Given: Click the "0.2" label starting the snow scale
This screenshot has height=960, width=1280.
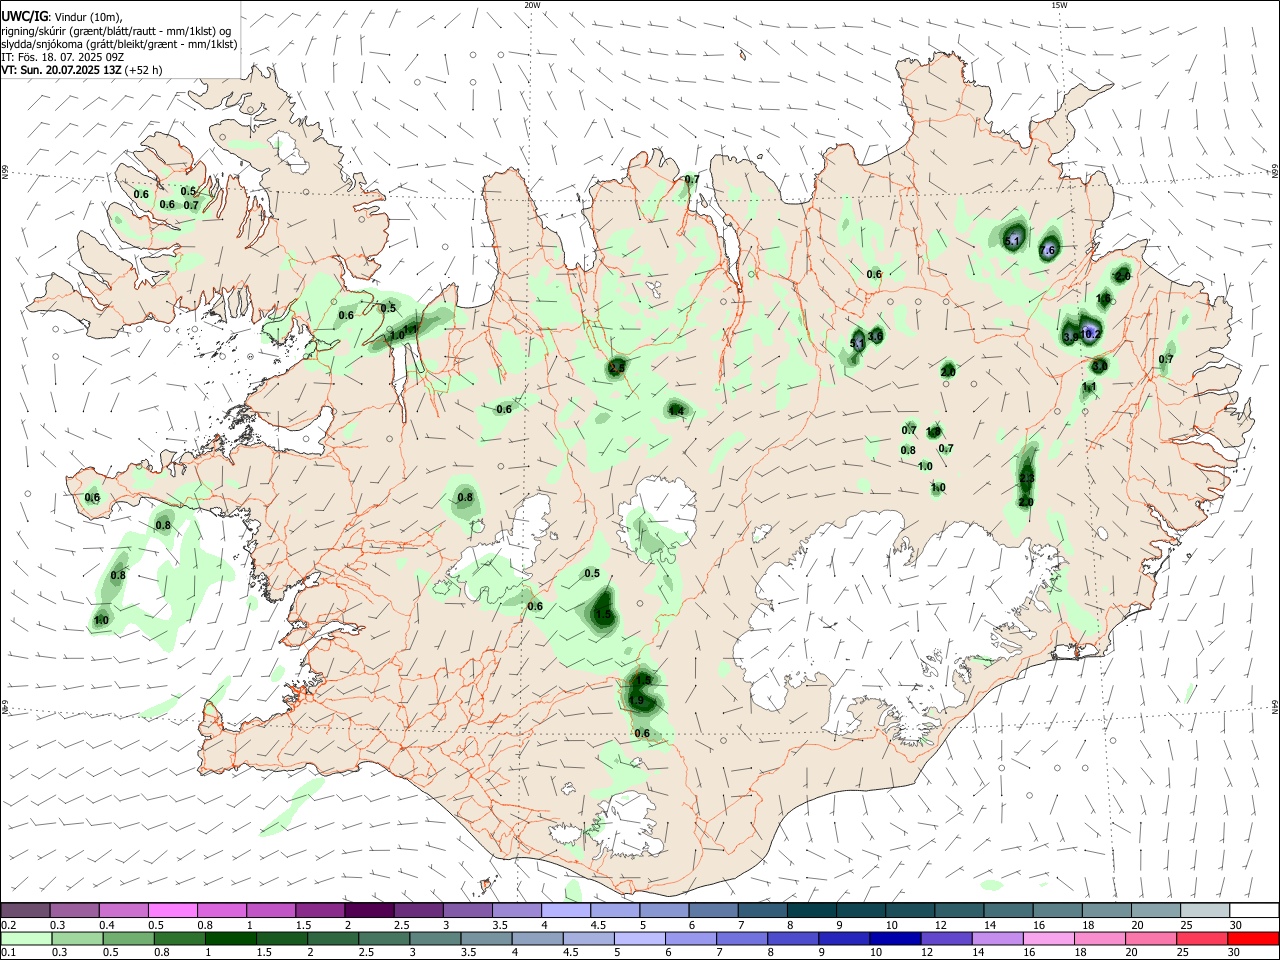Looking at the screenshot, I should click(x=8, y=925).
